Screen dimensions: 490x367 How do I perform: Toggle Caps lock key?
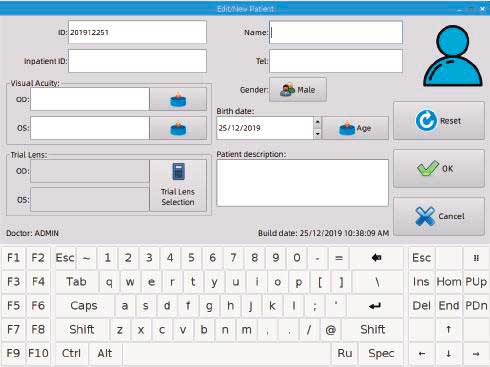[84, 306]
